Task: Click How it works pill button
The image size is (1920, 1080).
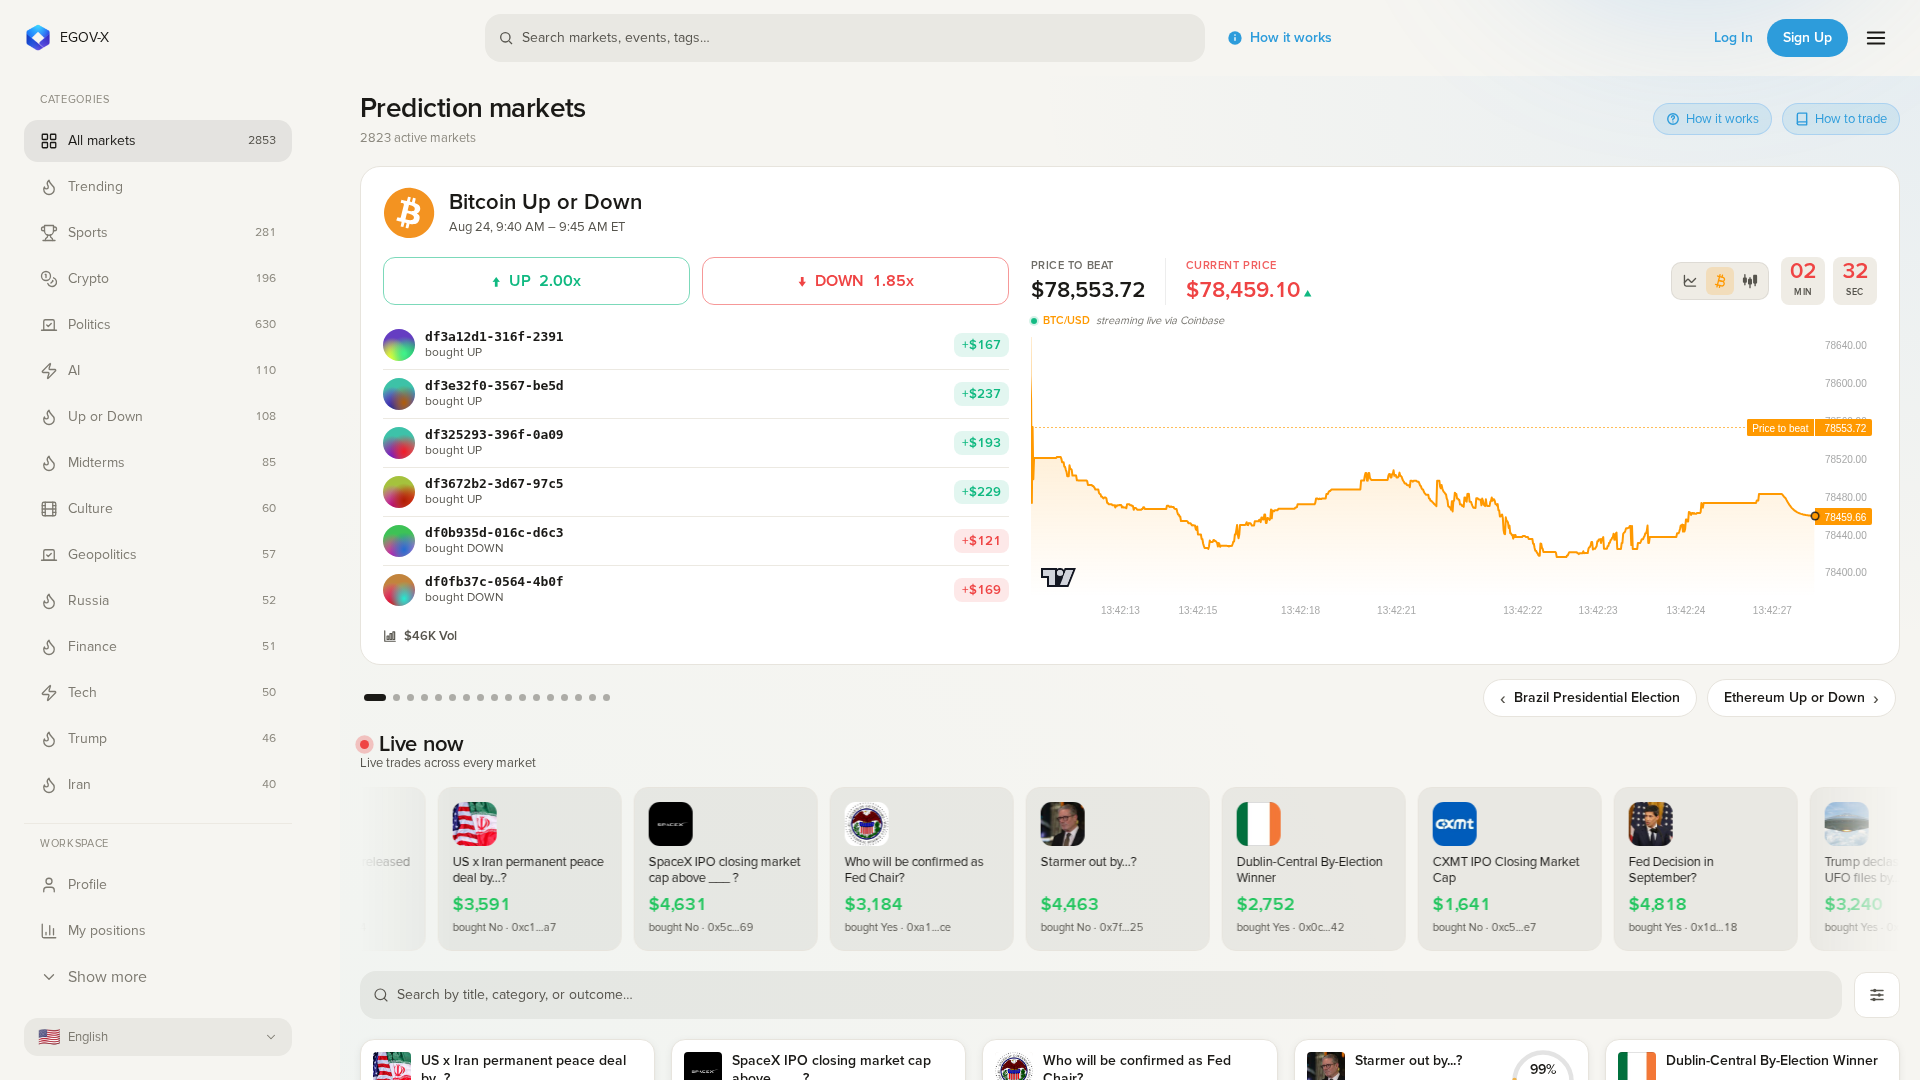Action: (1712, 119)
